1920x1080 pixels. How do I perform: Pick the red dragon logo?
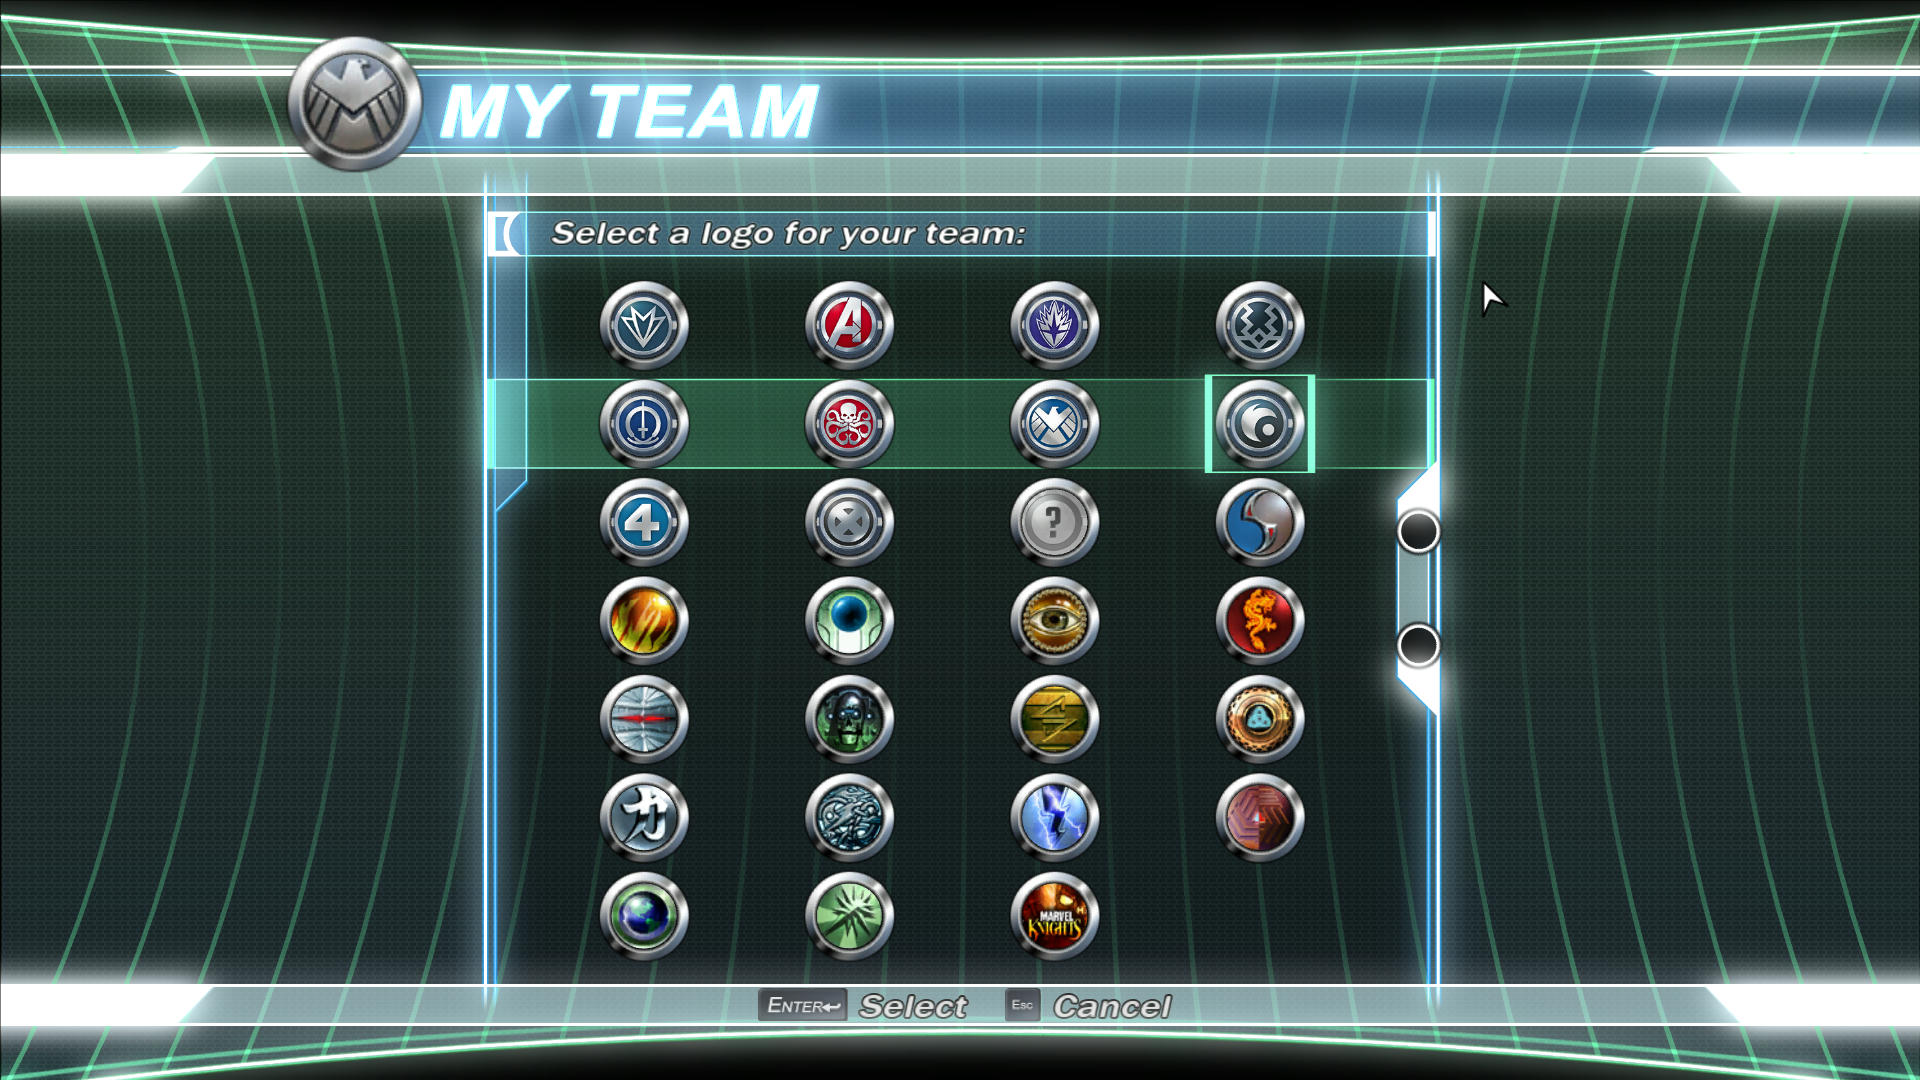1260,621
